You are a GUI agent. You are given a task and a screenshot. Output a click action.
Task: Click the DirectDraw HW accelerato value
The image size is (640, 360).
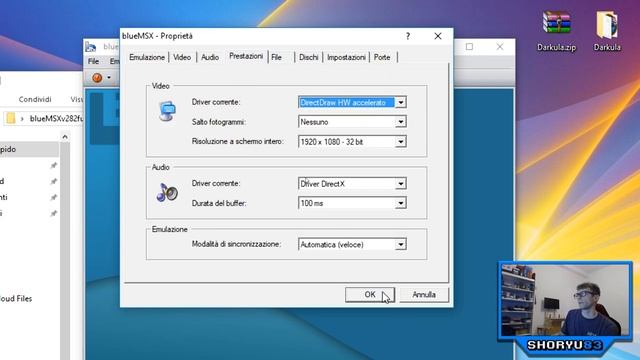(x=347, y=102)
